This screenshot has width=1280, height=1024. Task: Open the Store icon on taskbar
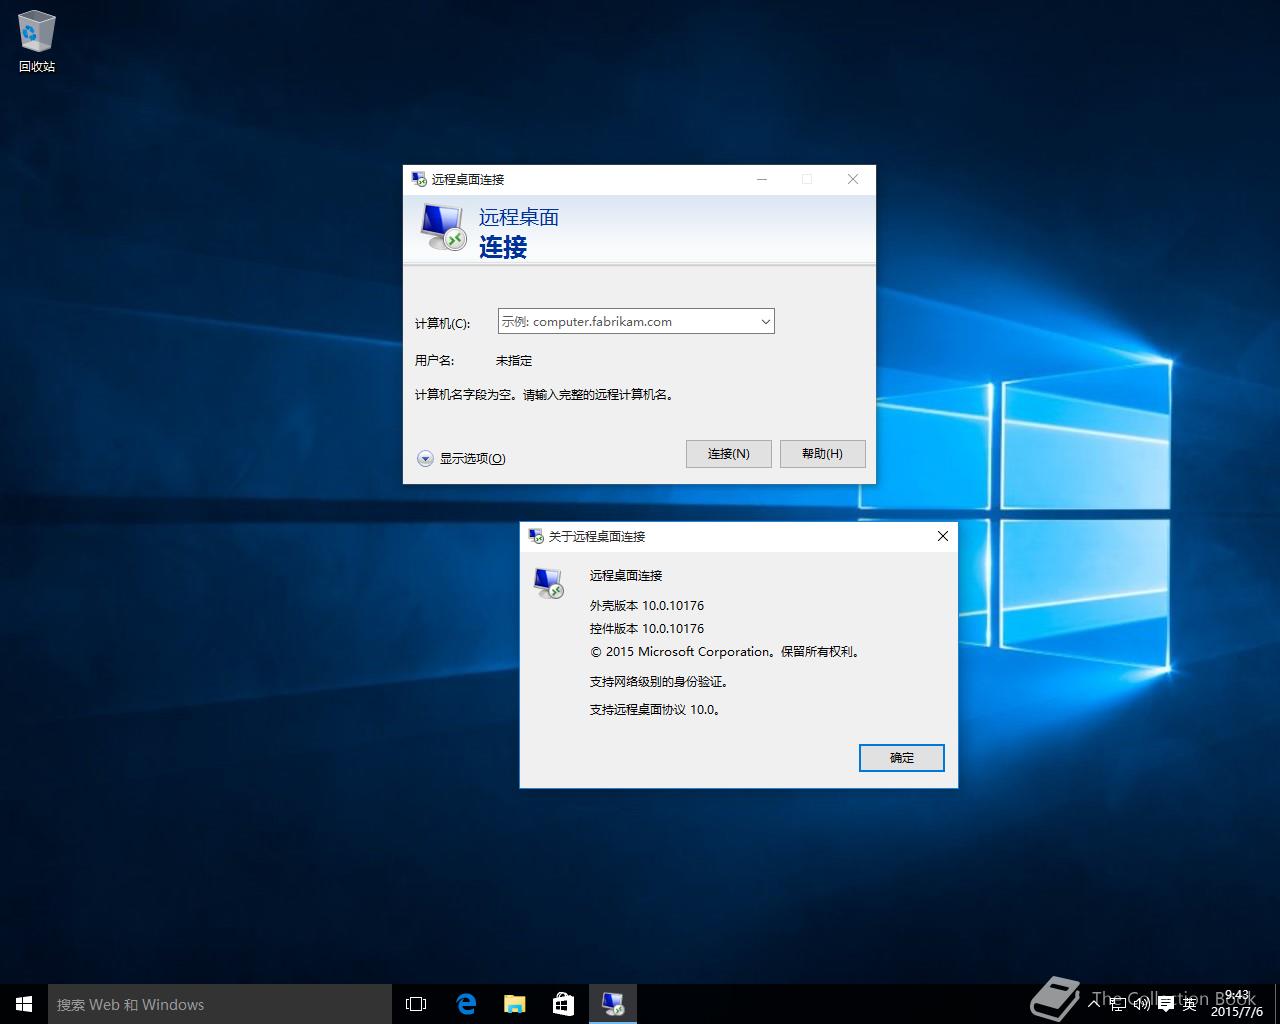pyautogui.click(x=564, y=1004)
